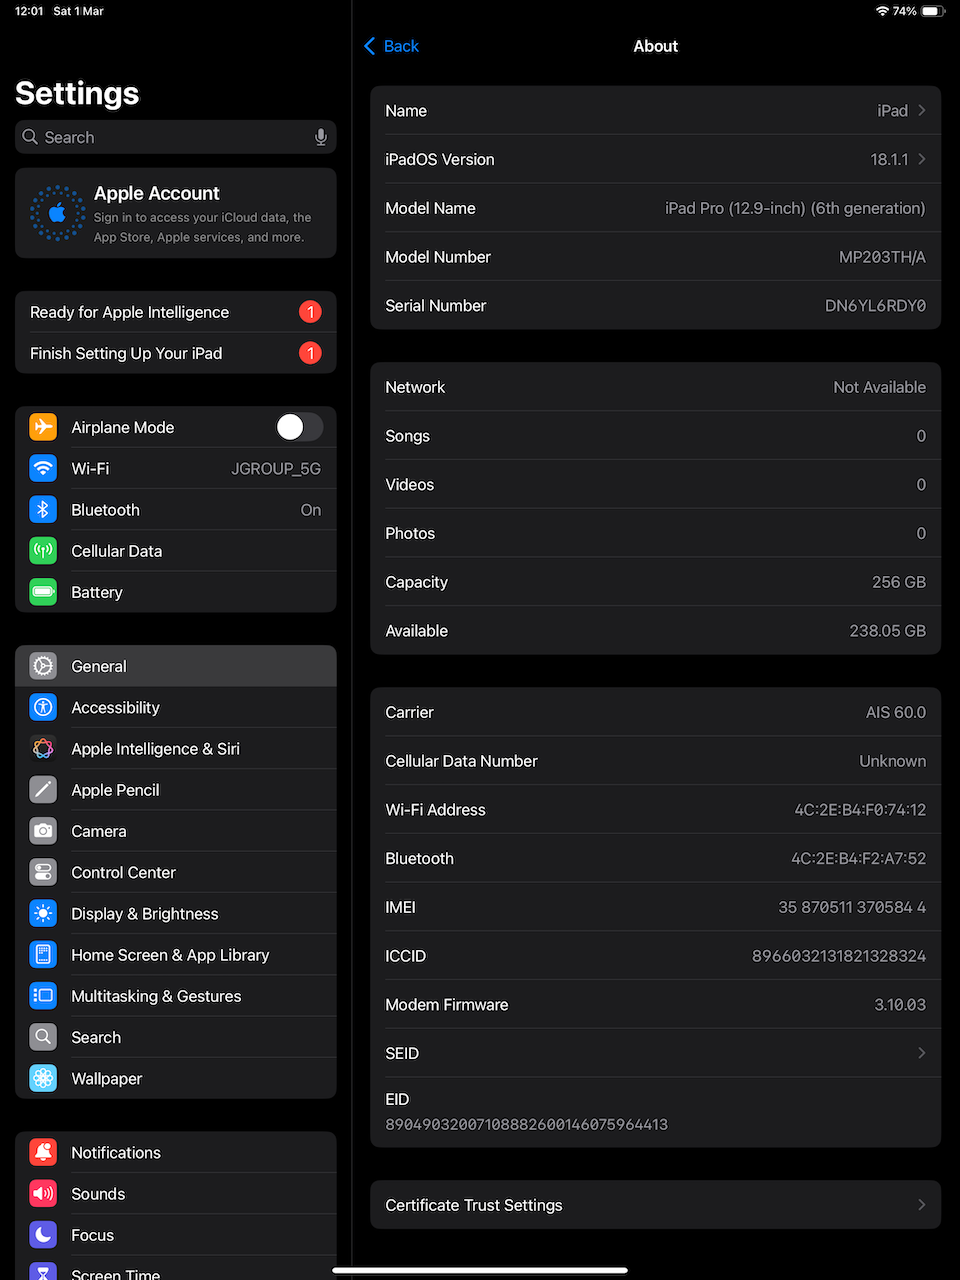Tap the status bar clock 12:01

[29, 11]
